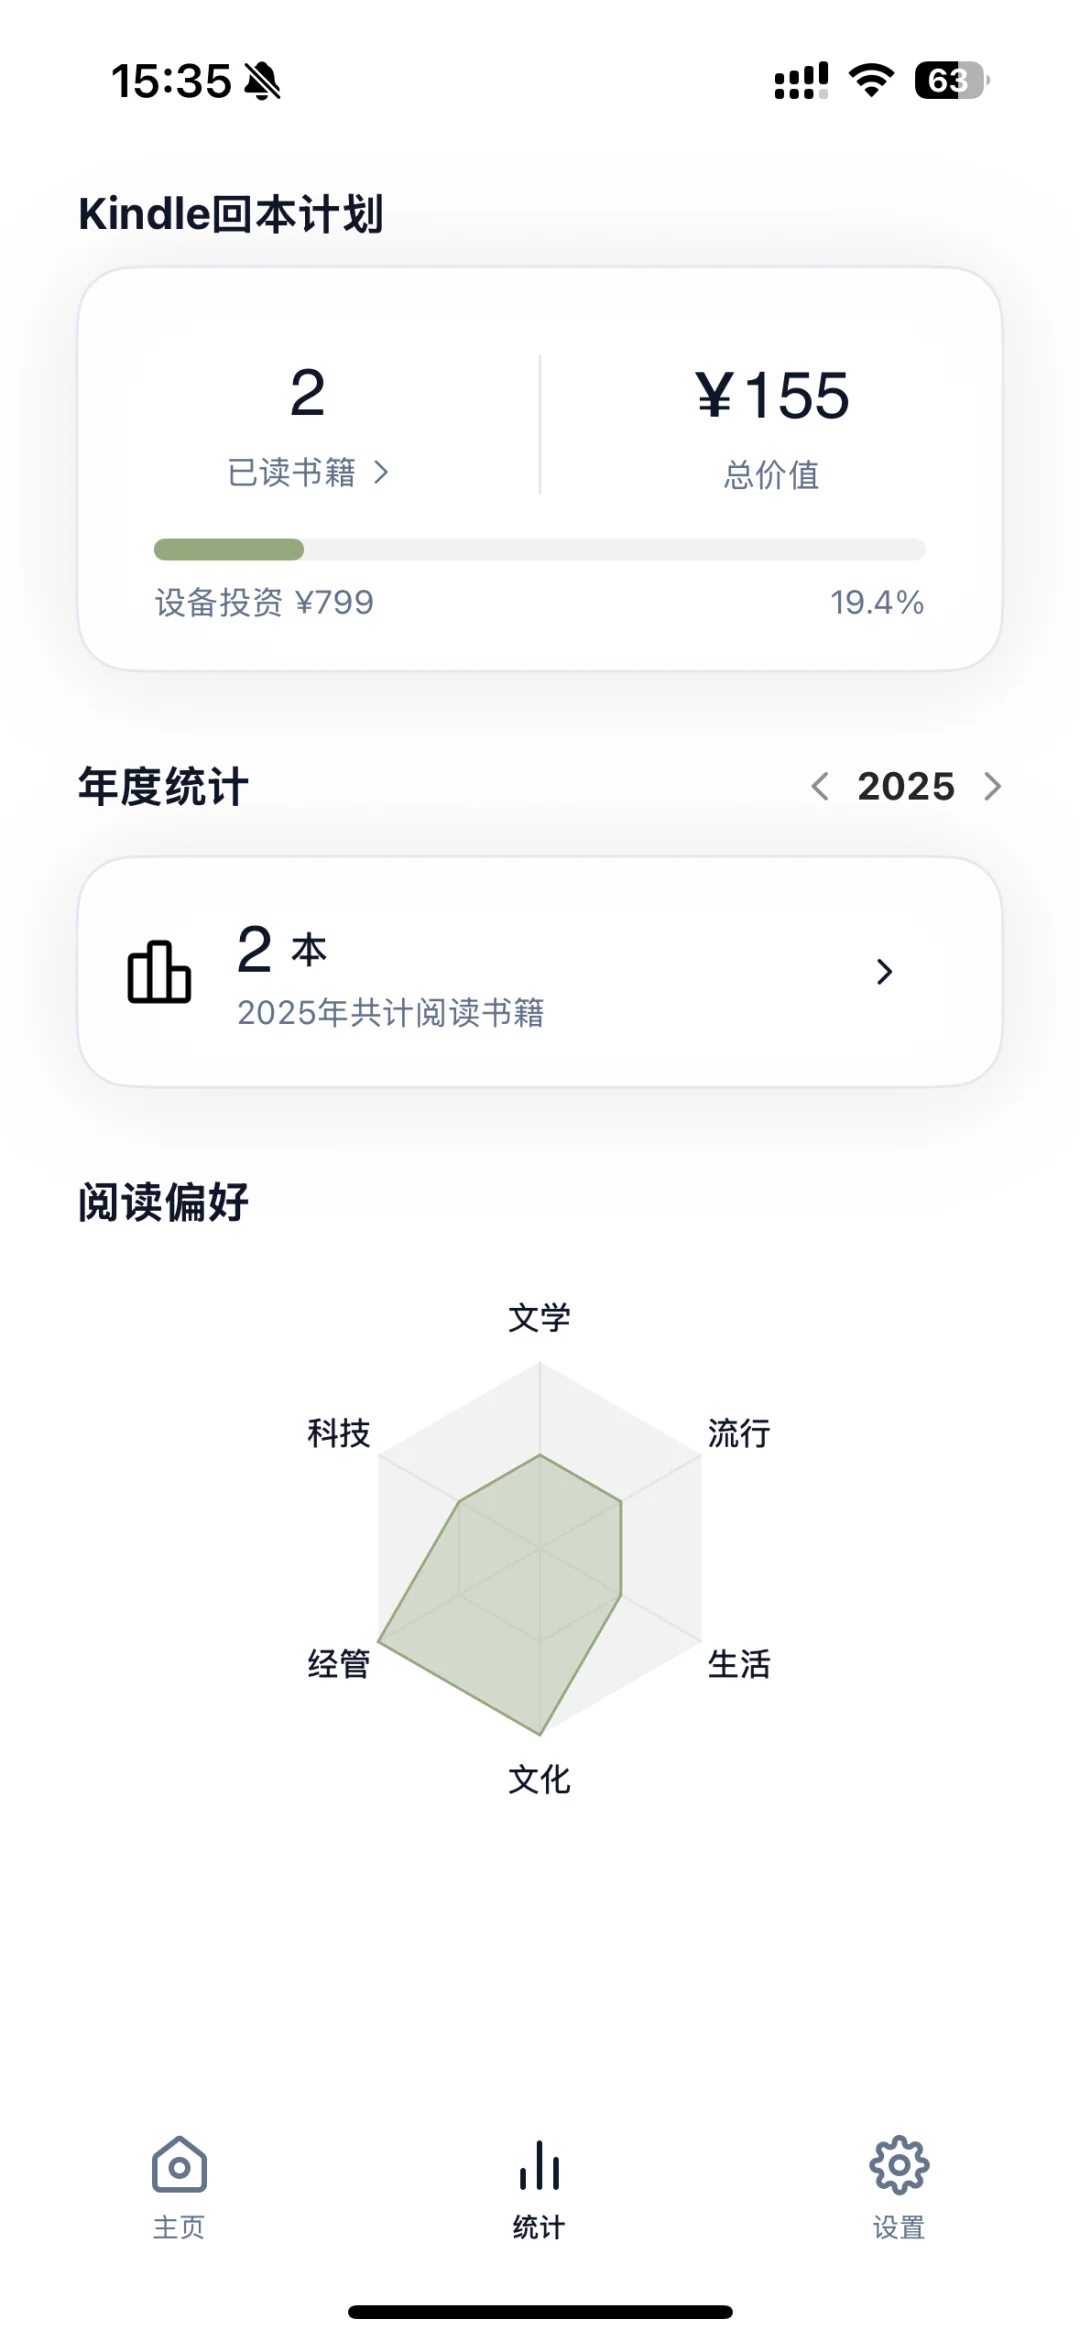Tap the battery indicator showing 63

[951, 80]
